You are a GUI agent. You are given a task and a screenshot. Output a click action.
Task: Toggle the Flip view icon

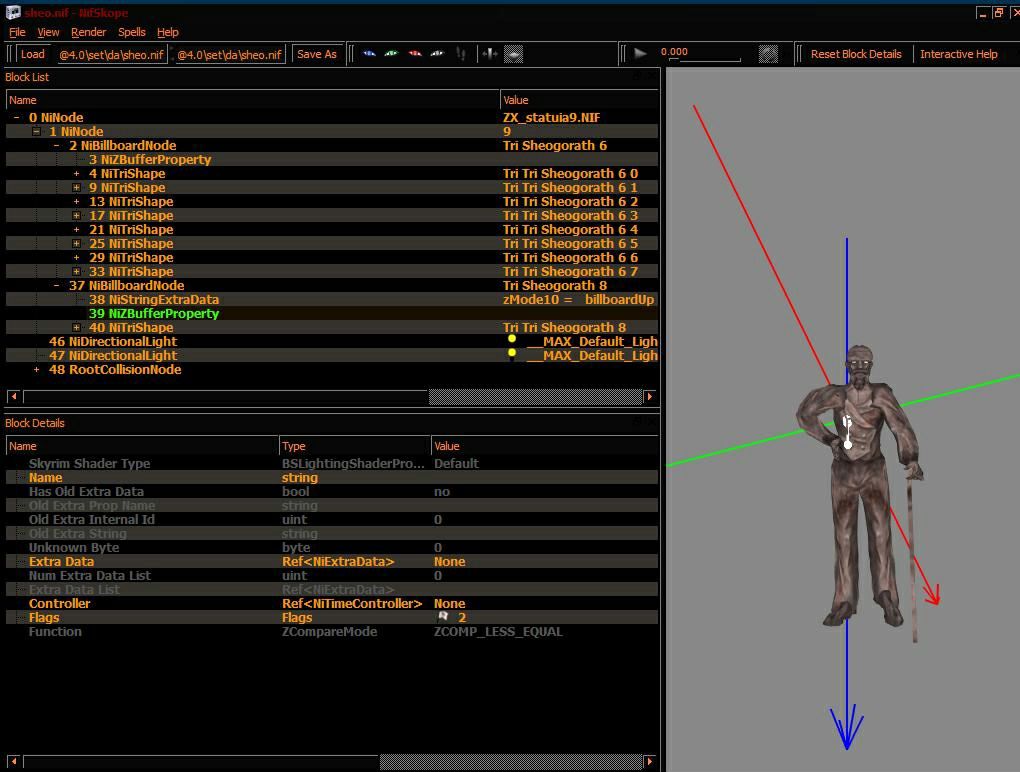(x=490, y=54)
